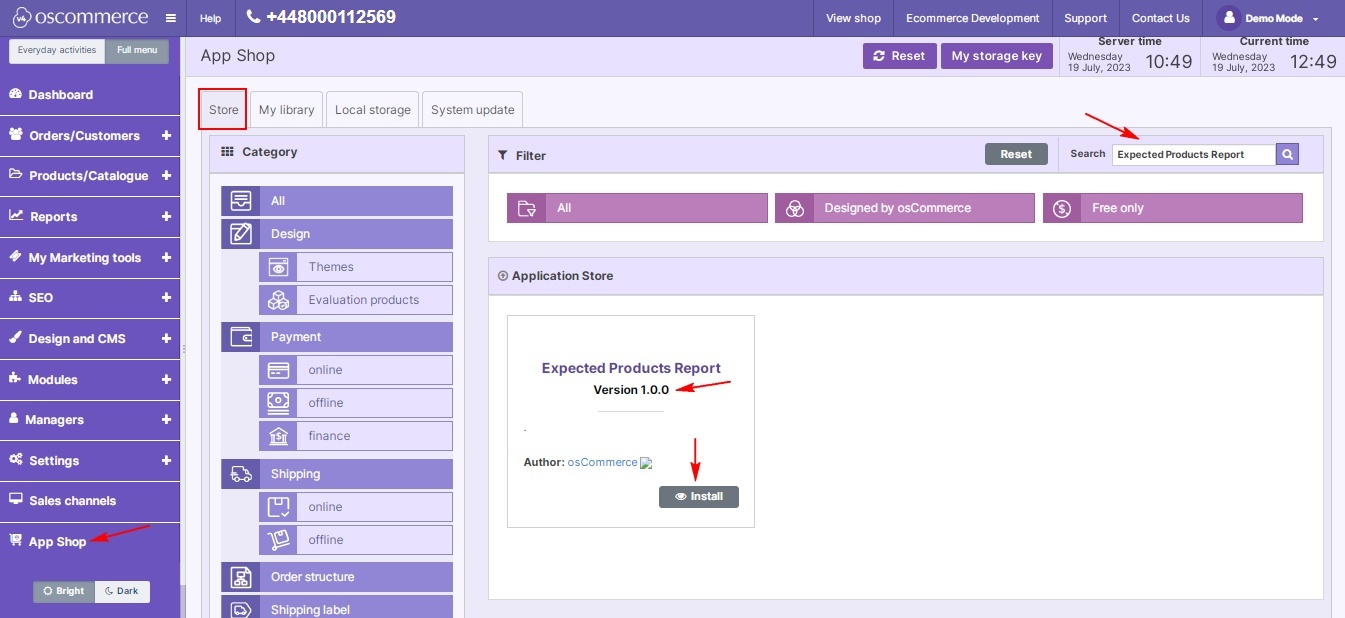1345x618 pixels.
Task: Click the broken author image icon
Action: (x=646, y=463)
